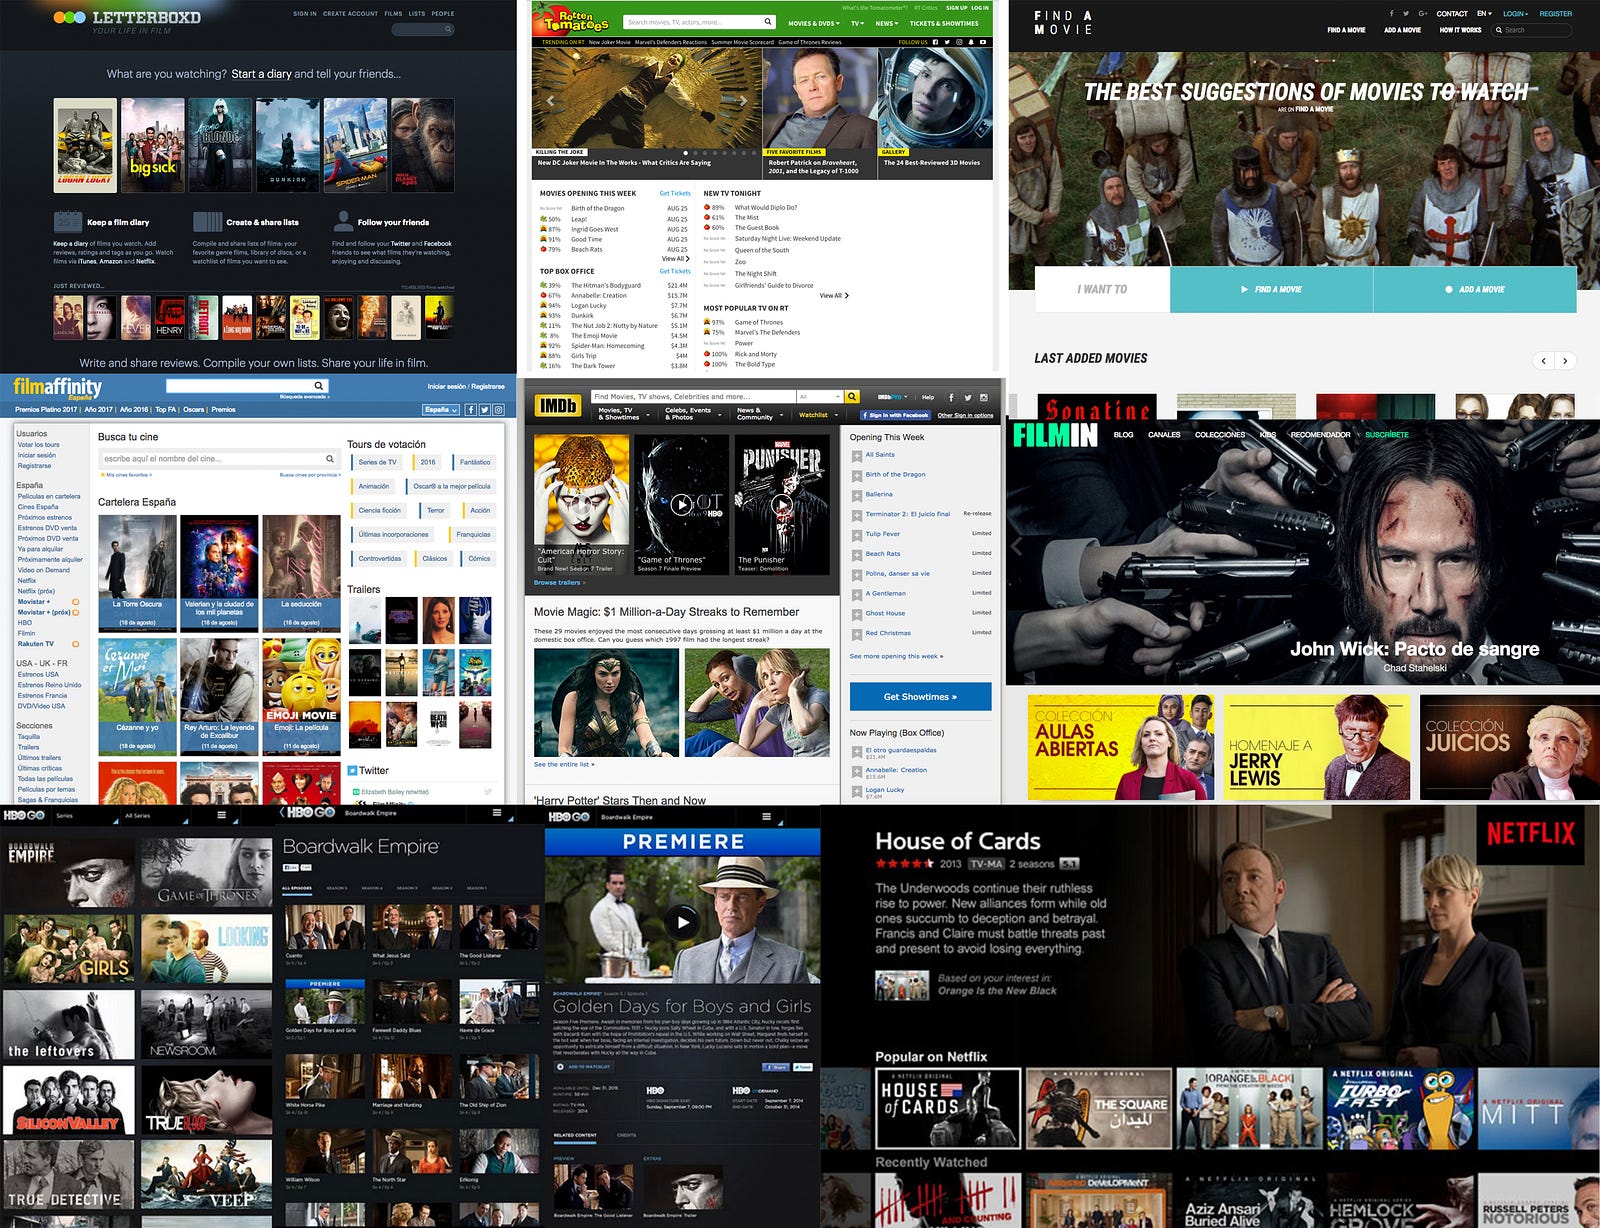Click the Twitter icon in Find A Movie header
The height and width of the screenshot is (1228, 1600).
point(1406,14)
